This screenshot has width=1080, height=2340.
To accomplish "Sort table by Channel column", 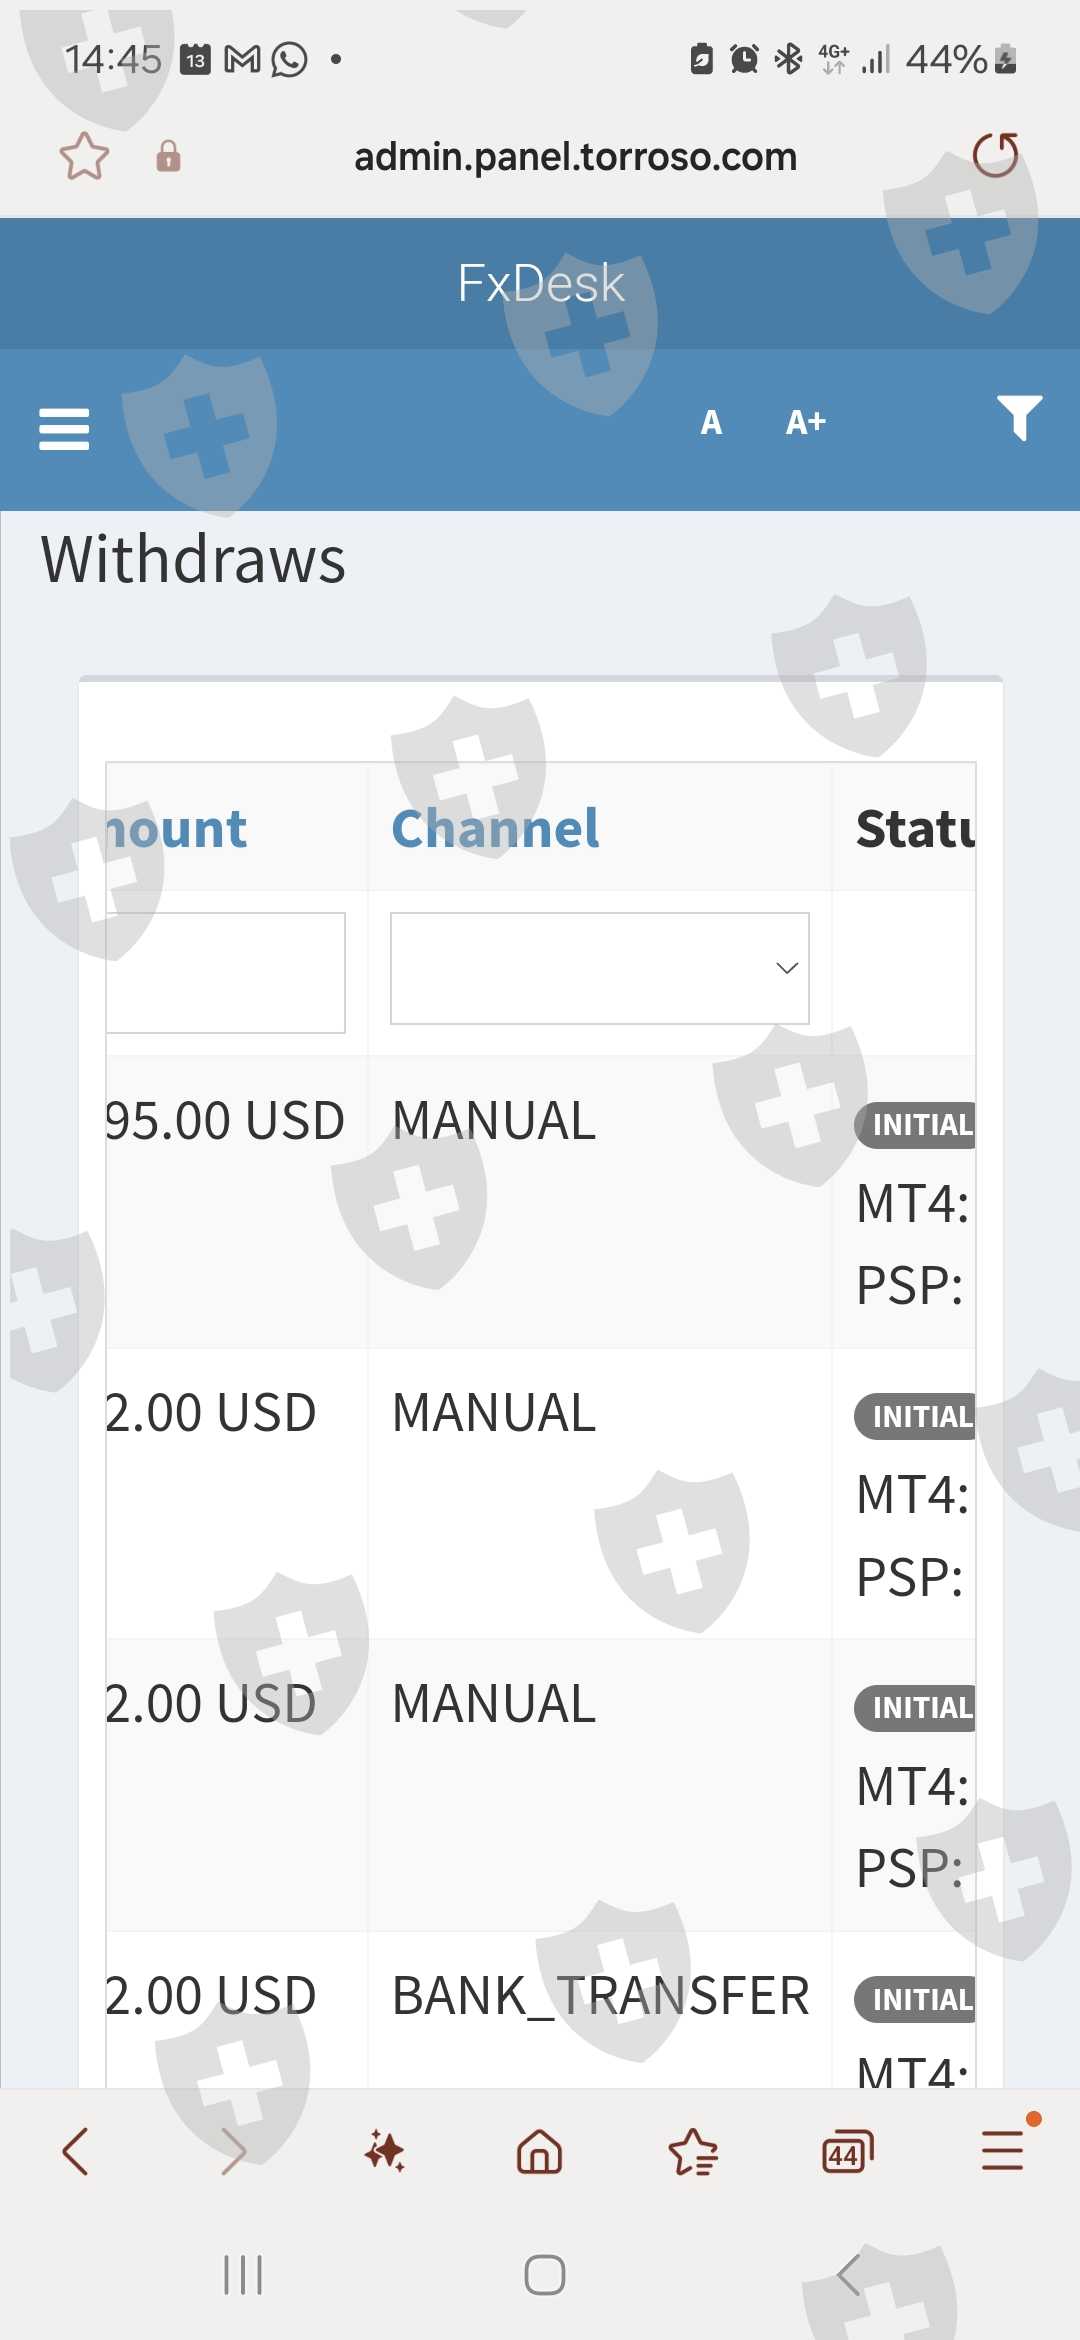I will 495,828.
